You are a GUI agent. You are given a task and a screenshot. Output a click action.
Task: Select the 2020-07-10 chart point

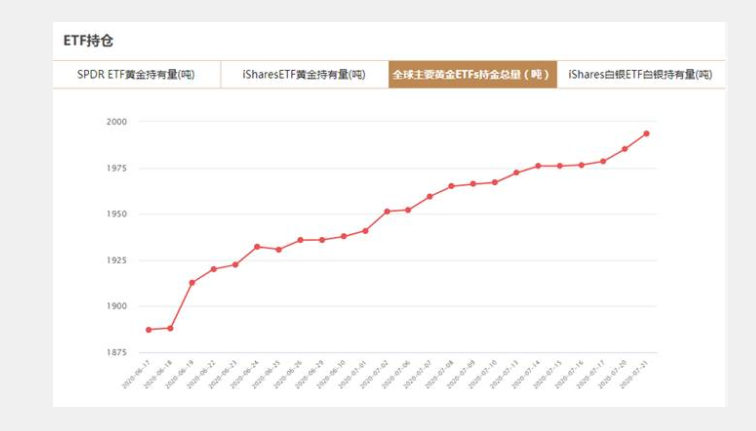[x=495, y=182]
